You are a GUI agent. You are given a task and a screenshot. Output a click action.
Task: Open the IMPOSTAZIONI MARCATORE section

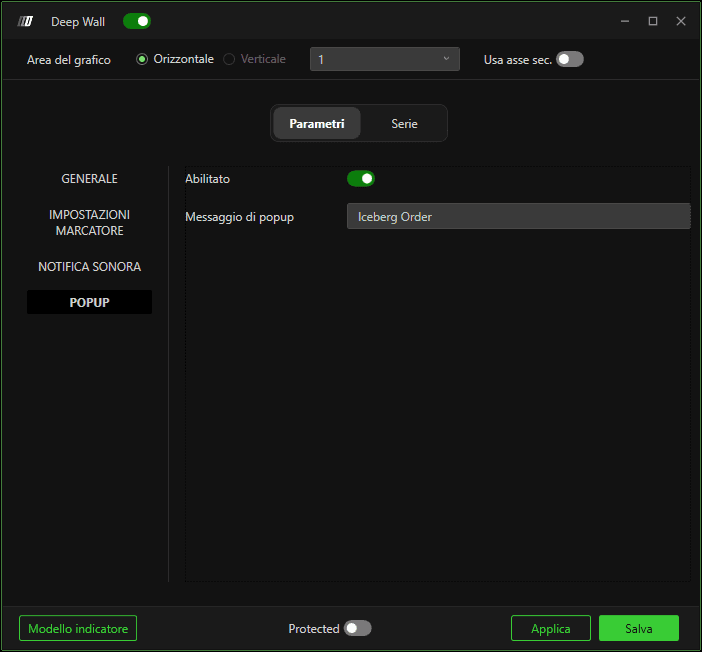(x=90, y=223)
